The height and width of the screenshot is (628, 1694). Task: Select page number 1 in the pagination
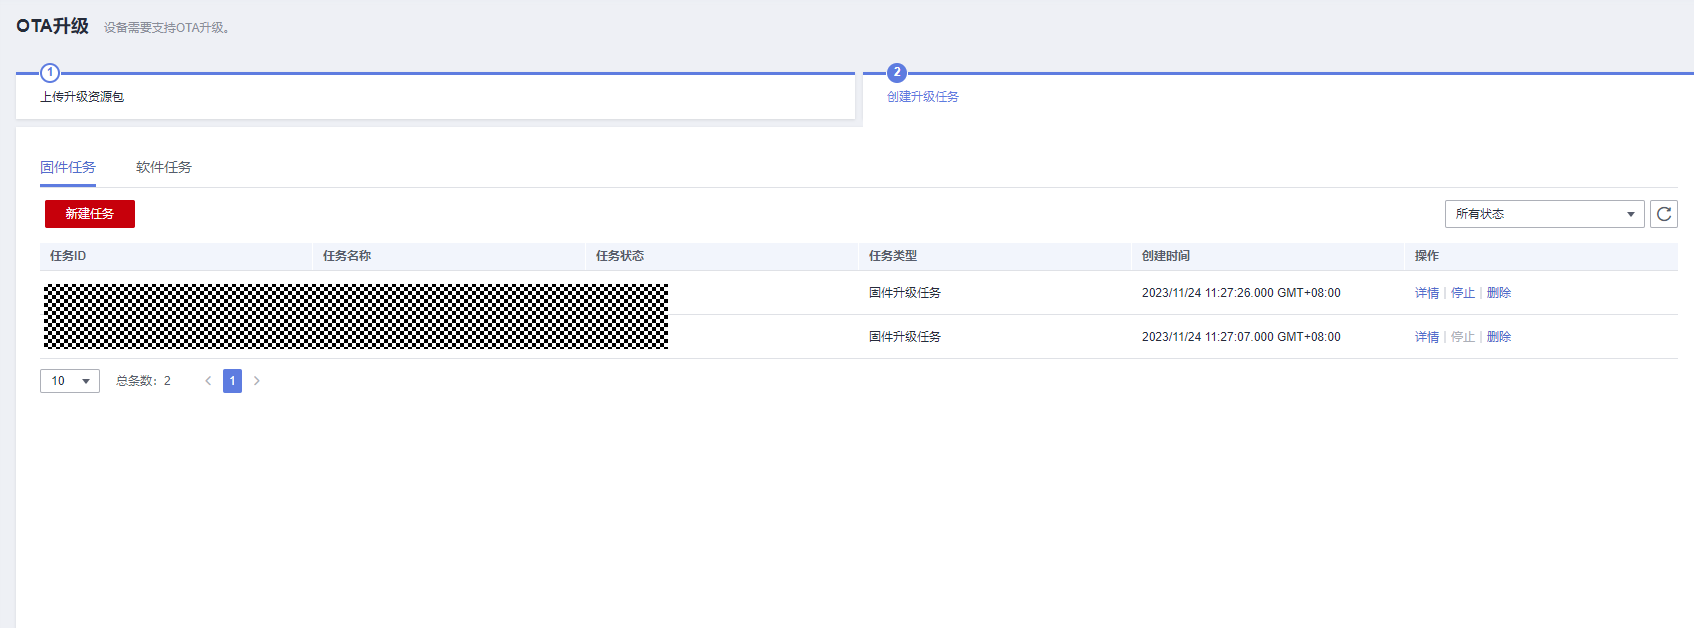click(x=232, y=381)
